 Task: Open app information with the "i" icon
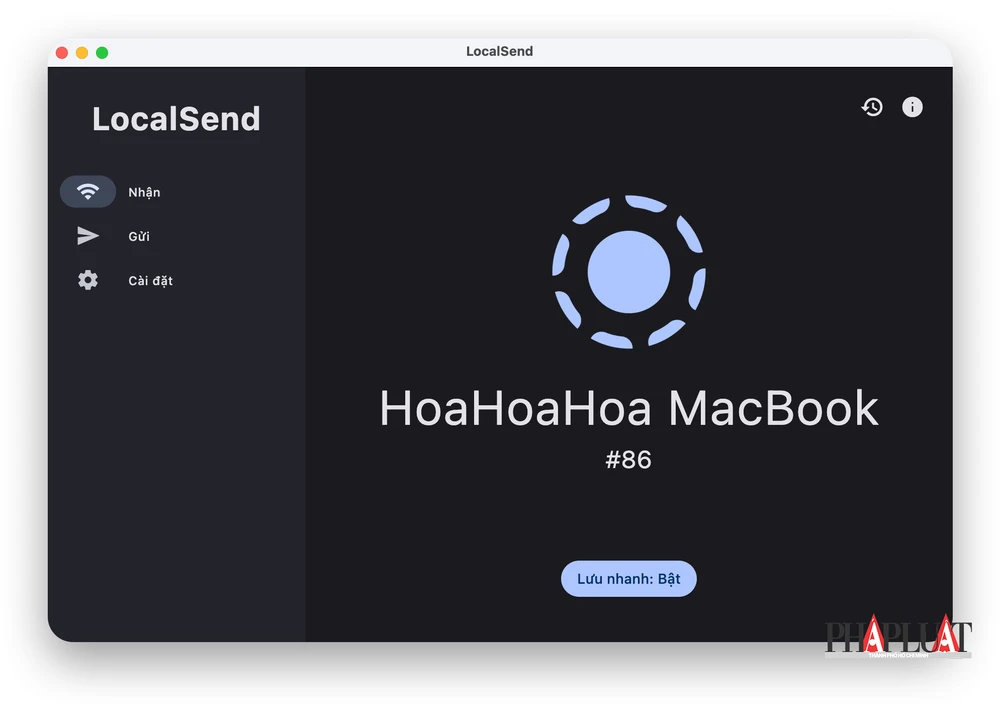point(912,107)
